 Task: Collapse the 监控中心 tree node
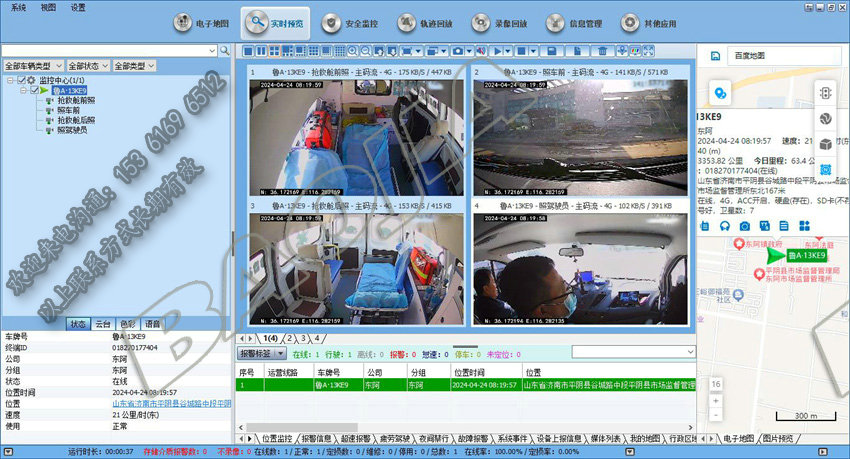(9, 79)
